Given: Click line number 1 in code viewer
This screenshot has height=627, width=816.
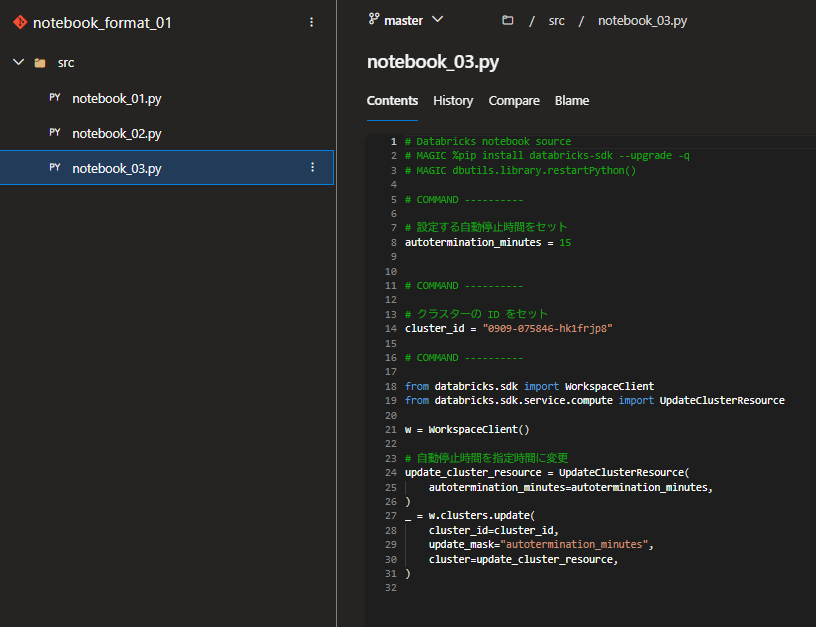Looking at the screenshot, I should point(393,142).
